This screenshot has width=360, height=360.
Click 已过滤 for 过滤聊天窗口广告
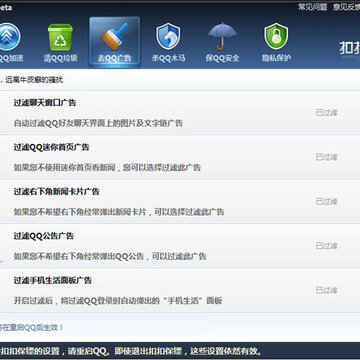coord(326,113)
